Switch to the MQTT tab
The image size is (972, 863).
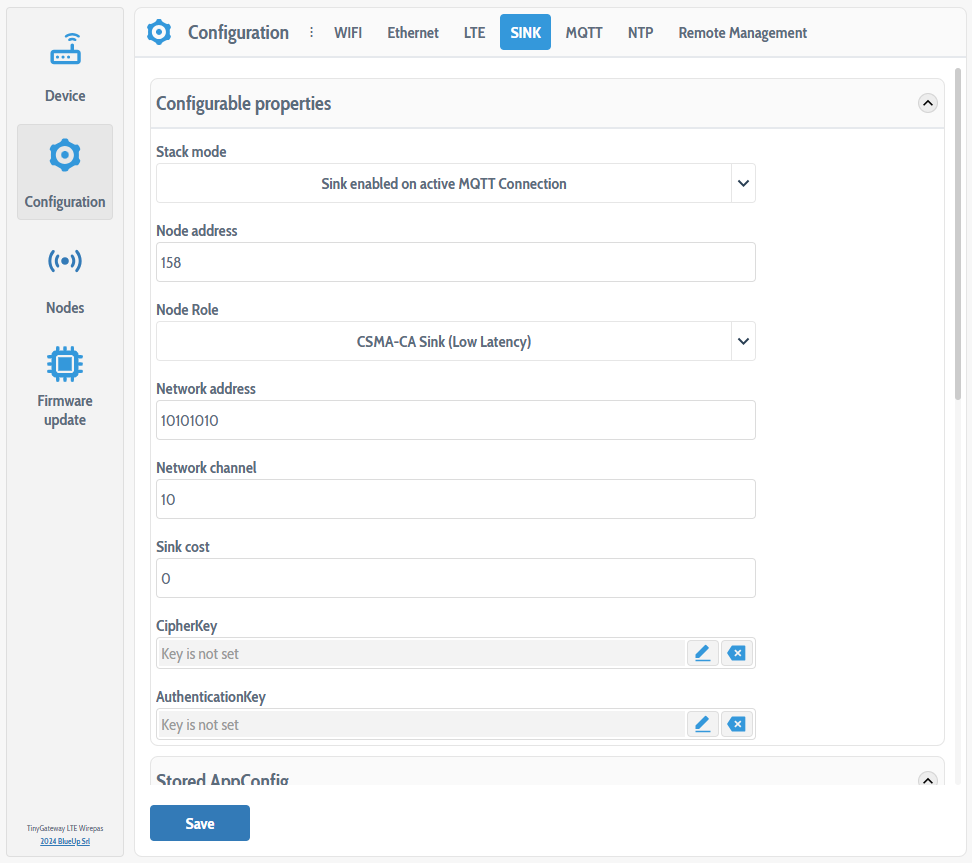(x=584, y=33)
